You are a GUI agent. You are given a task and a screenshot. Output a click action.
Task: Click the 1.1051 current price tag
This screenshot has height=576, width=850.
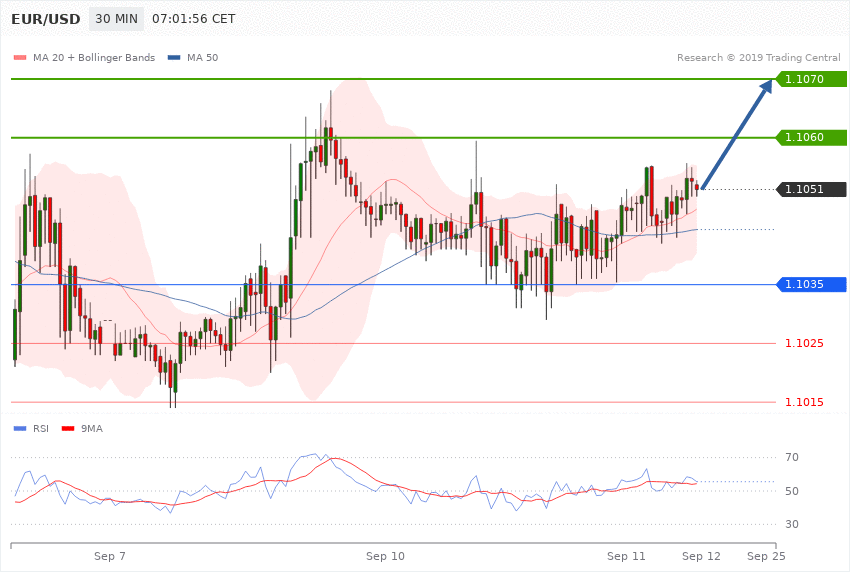coord(812,189)
